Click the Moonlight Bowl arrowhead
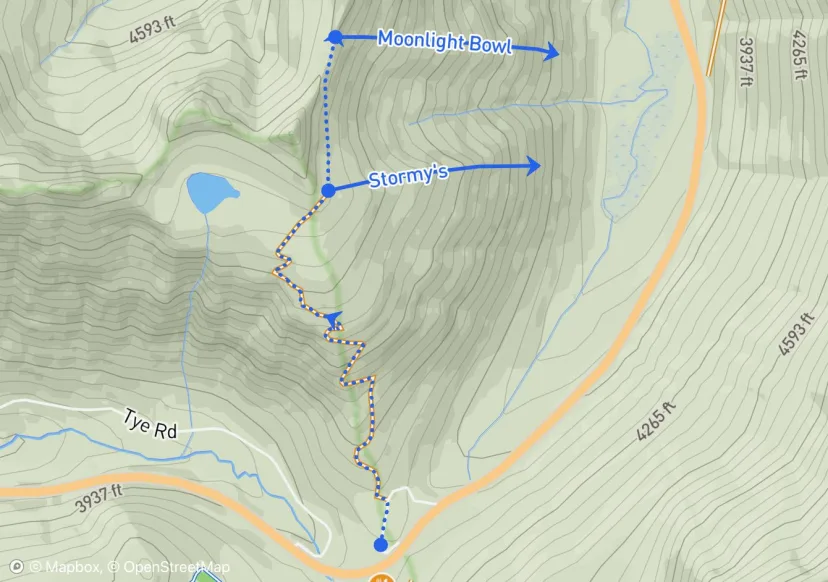The height and width of the screenshot is (582, 828). point(551,51)
